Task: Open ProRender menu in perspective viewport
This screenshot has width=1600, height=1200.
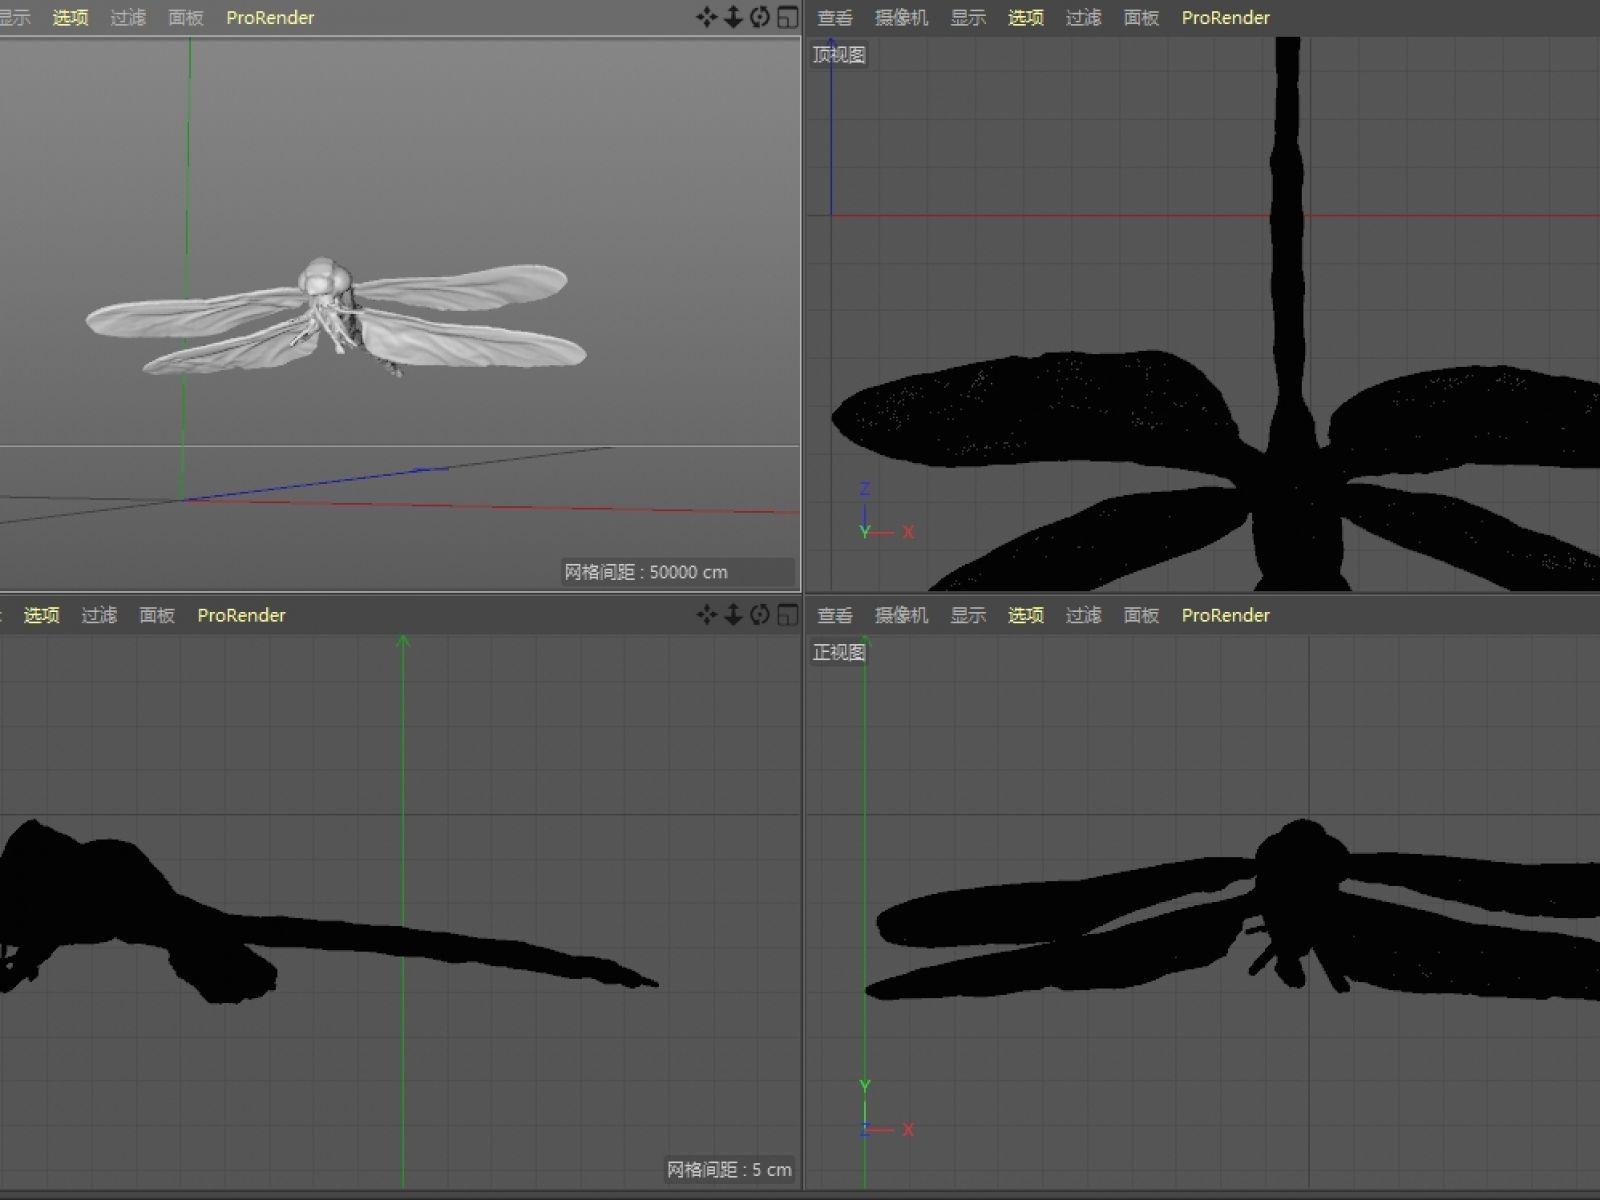Action: click(270, 17)
